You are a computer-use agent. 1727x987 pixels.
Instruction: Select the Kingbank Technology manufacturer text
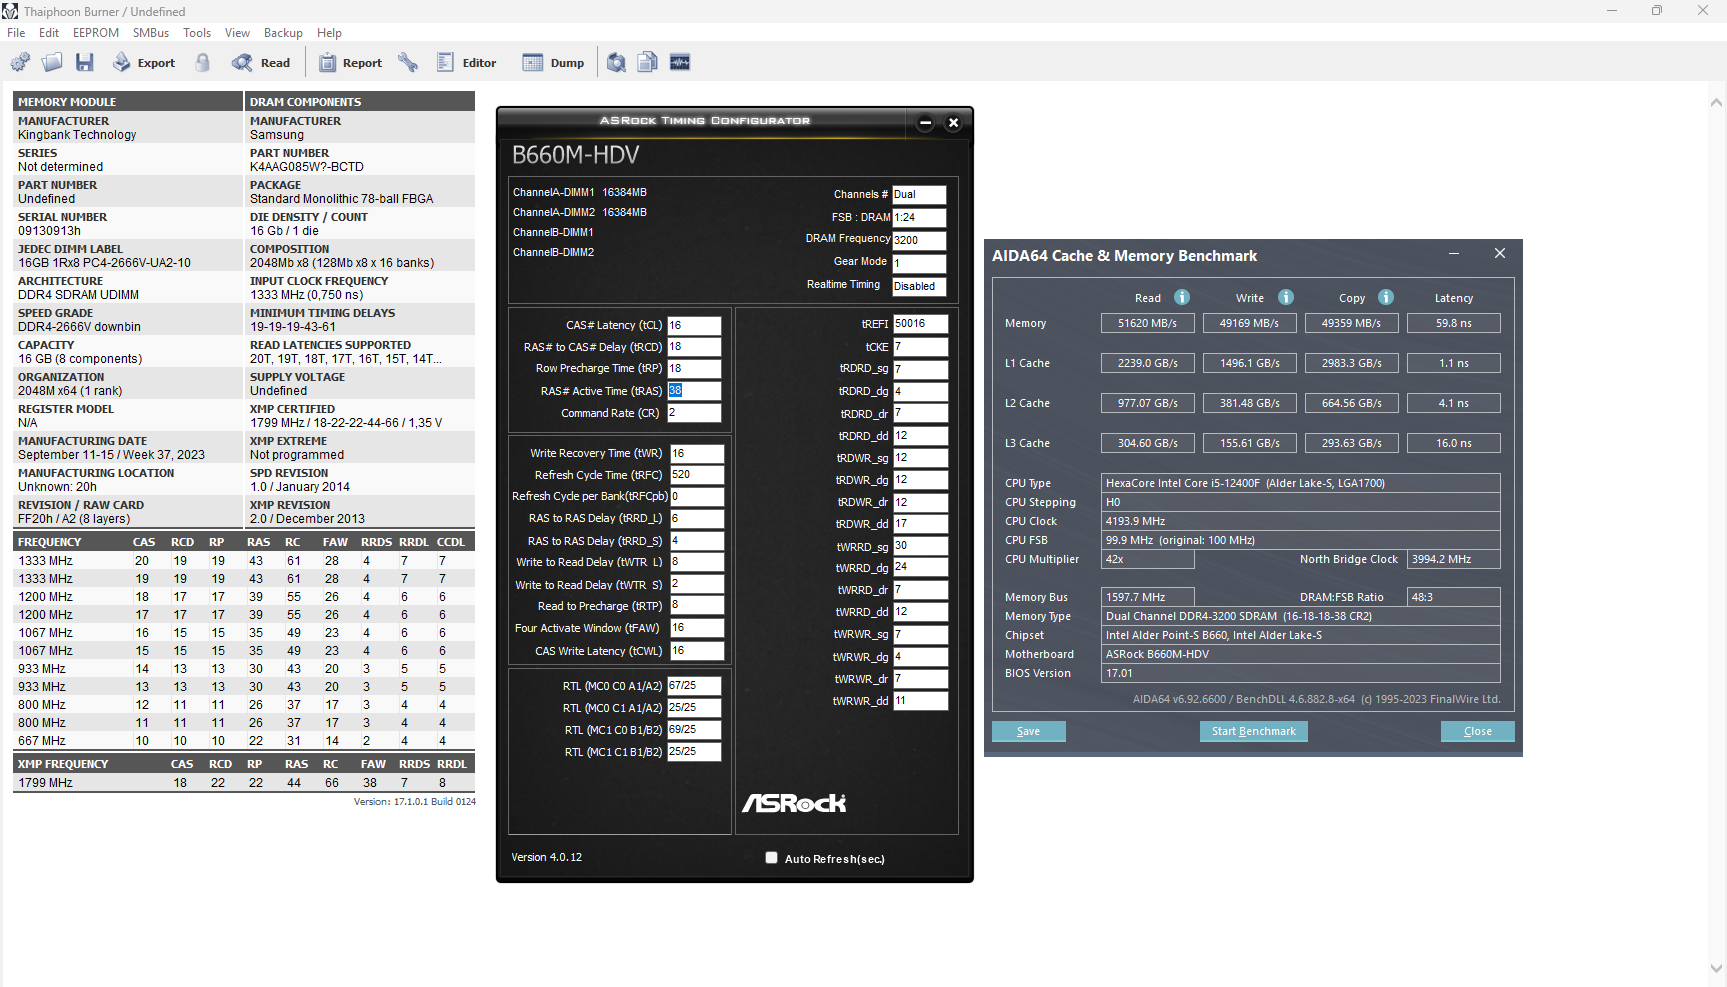point(77,135)
